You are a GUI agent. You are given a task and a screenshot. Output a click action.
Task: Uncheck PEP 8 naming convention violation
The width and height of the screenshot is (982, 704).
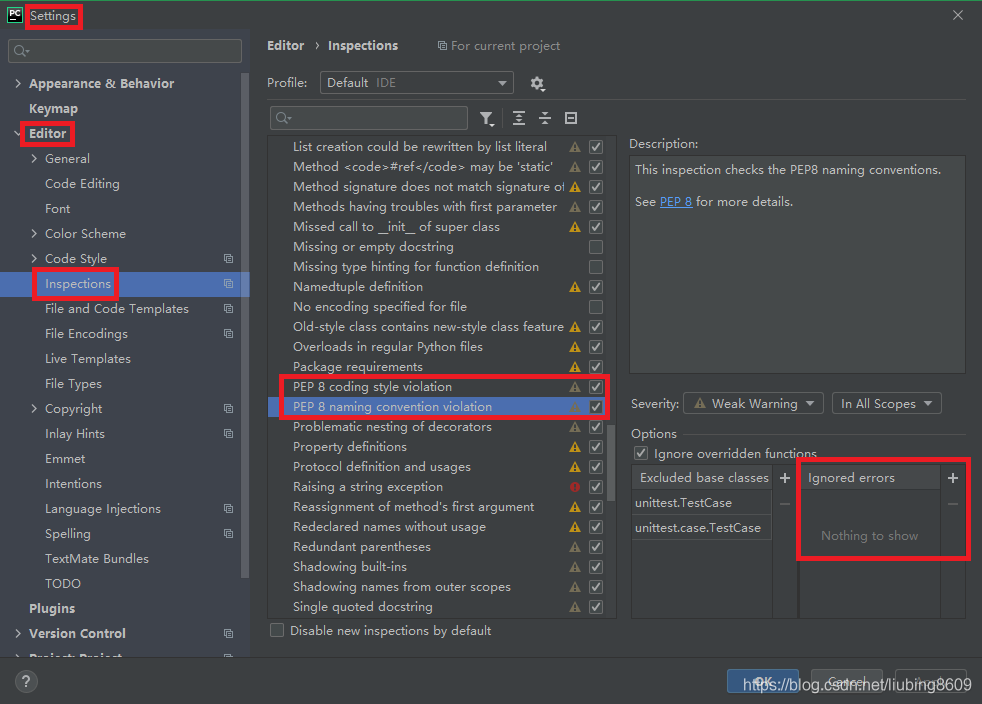pyautogui.click(x=596, y=407)
